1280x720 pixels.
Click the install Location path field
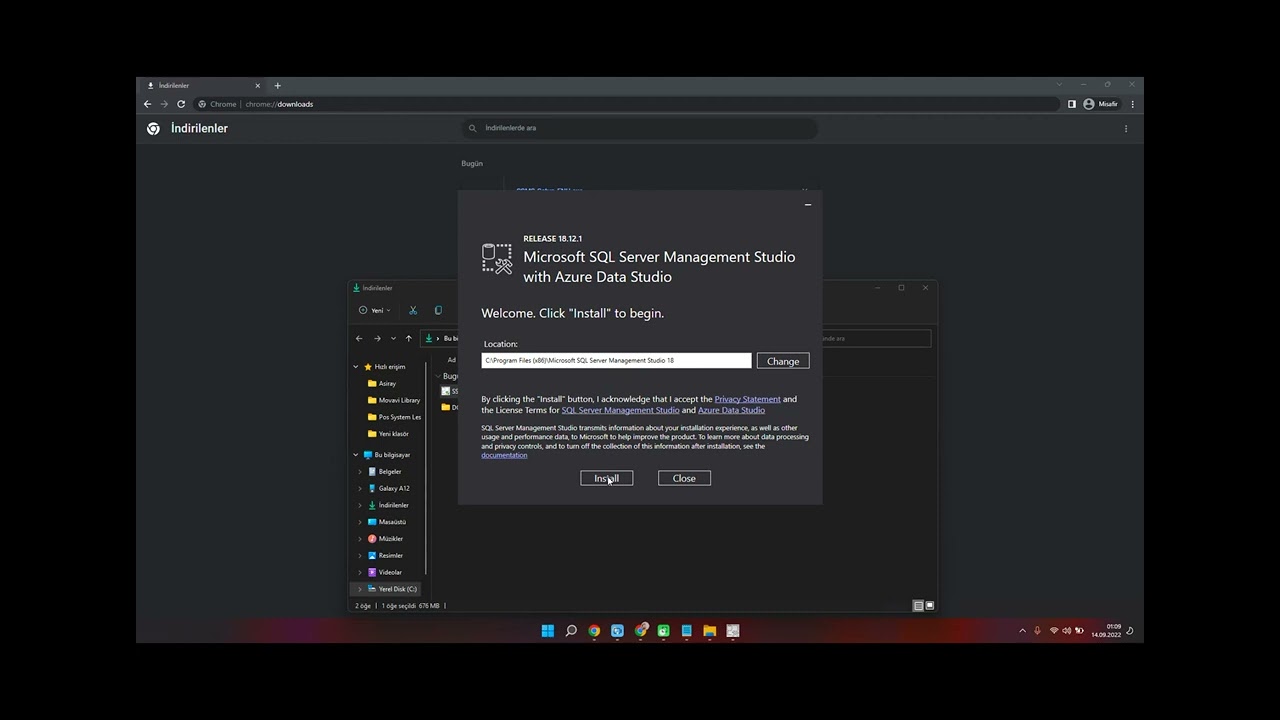click(x=616, y=360)
